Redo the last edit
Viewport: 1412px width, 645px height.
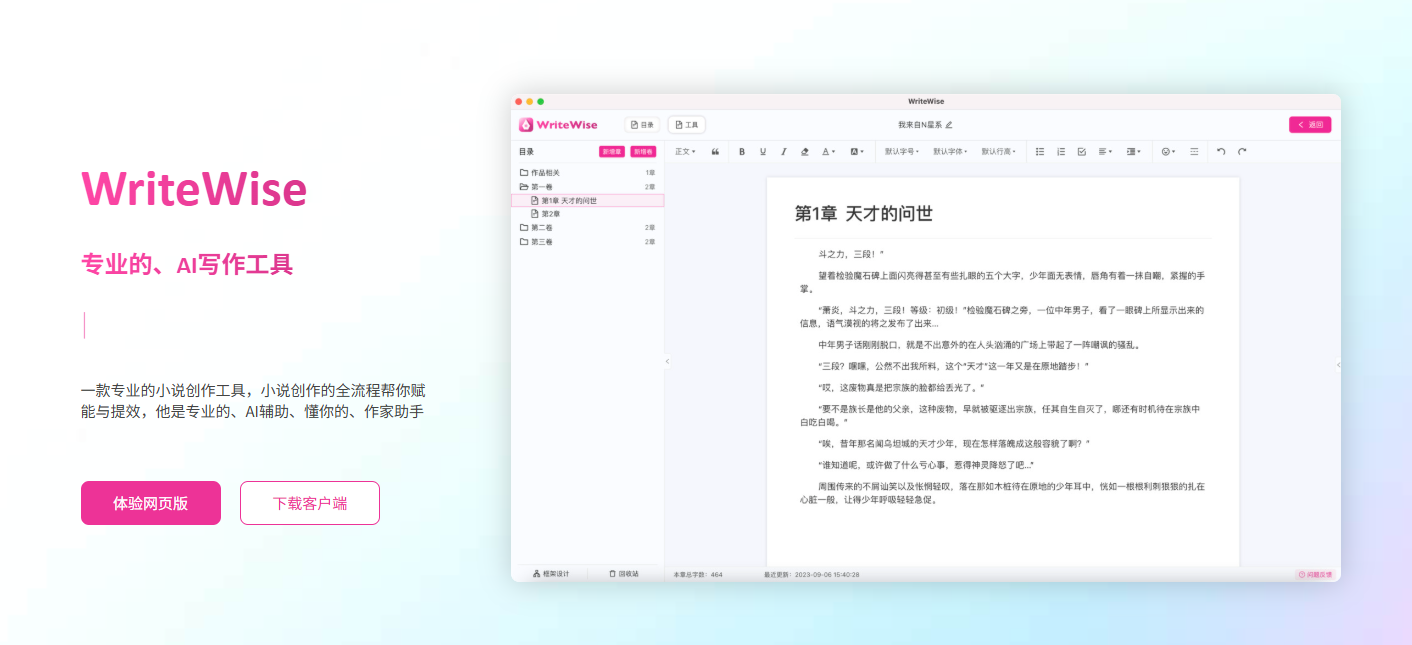pos(1242,152)
